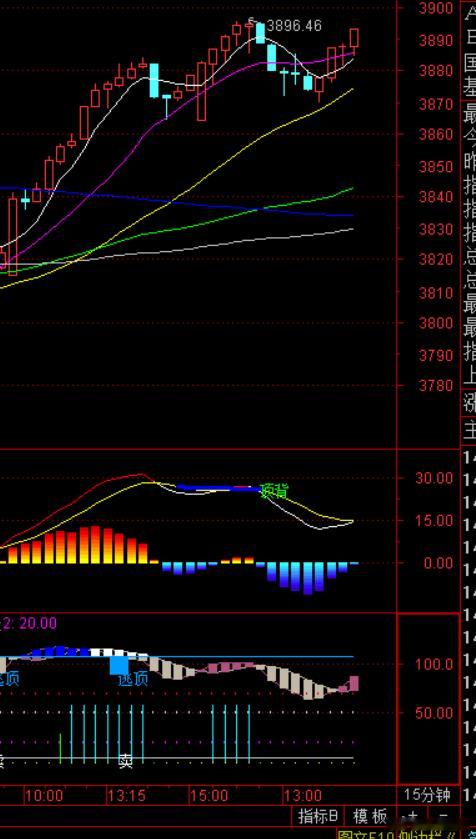This screenshot has height=839, width=476.
Task: Click the 3900 price axis label
Action: coord(436,8)
